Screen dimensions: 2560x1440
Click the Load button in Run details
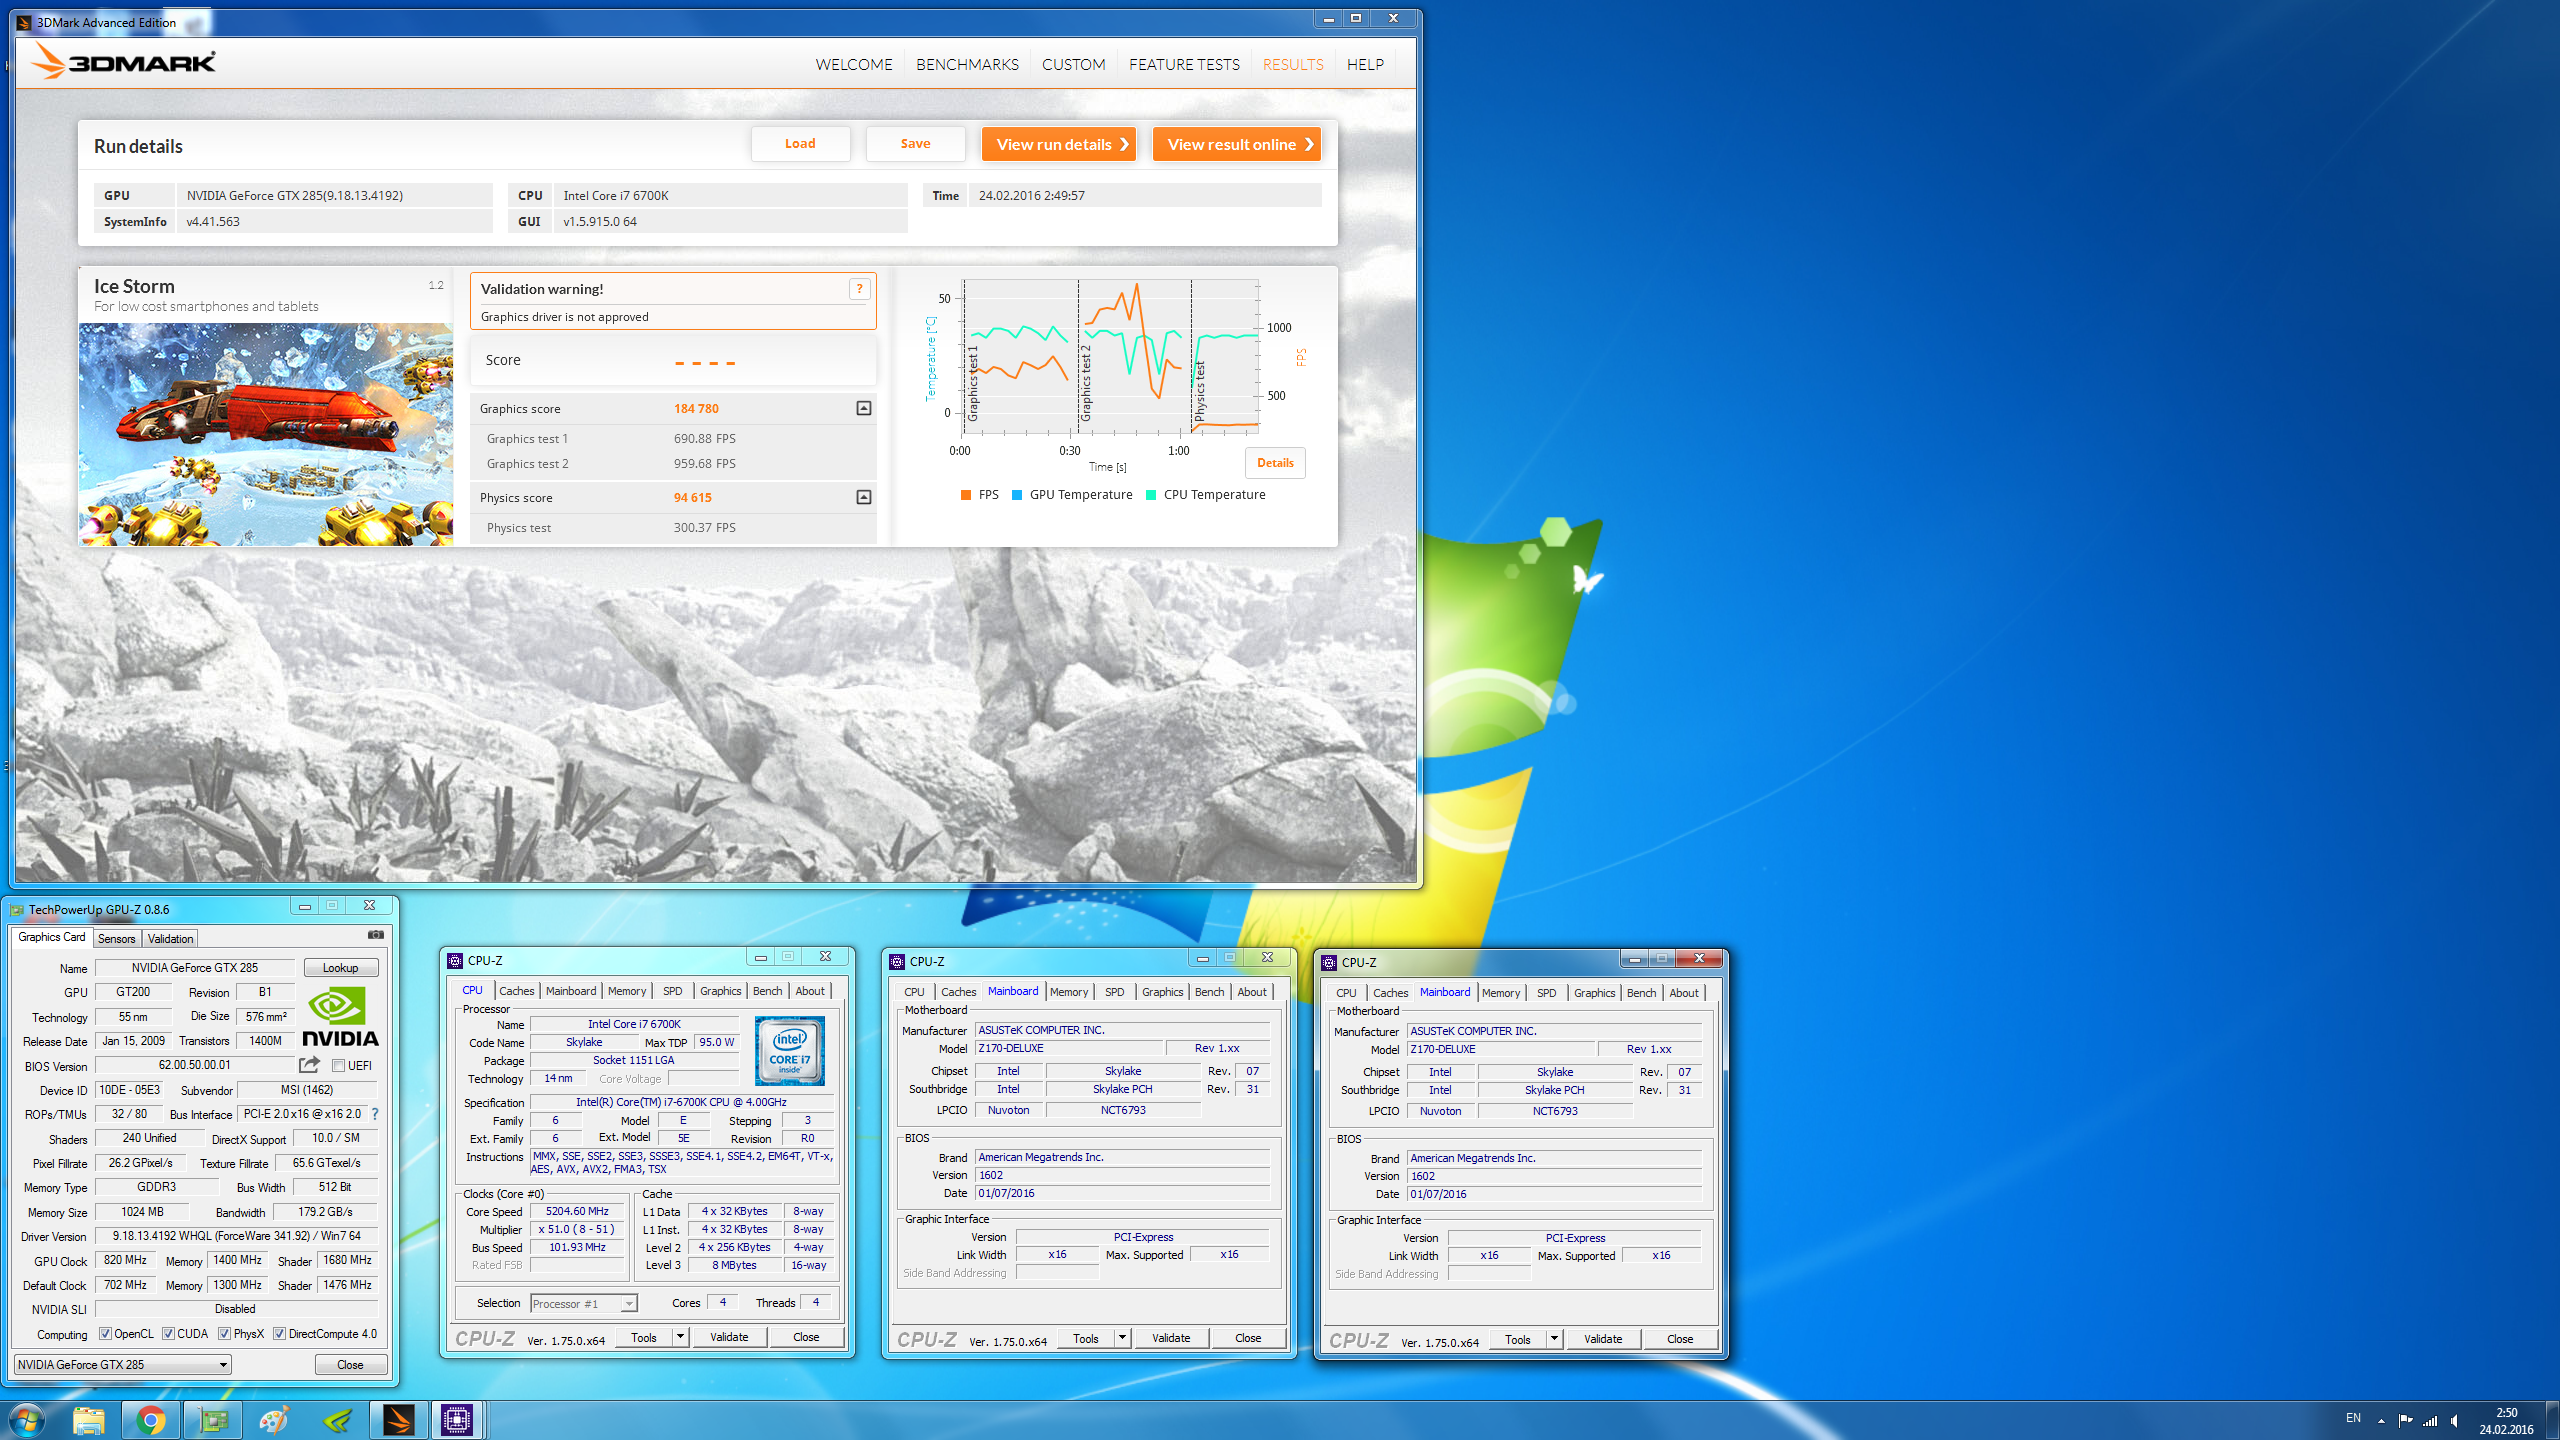coord(800,144)
